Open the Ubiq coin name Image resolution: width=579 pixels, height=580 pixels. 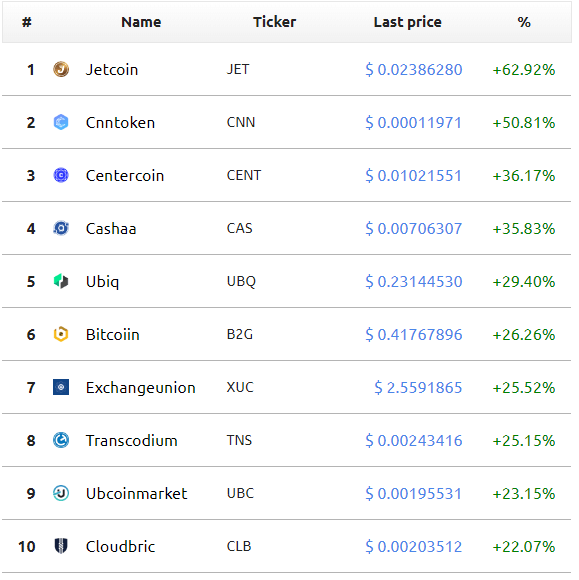tap(102, 282)
